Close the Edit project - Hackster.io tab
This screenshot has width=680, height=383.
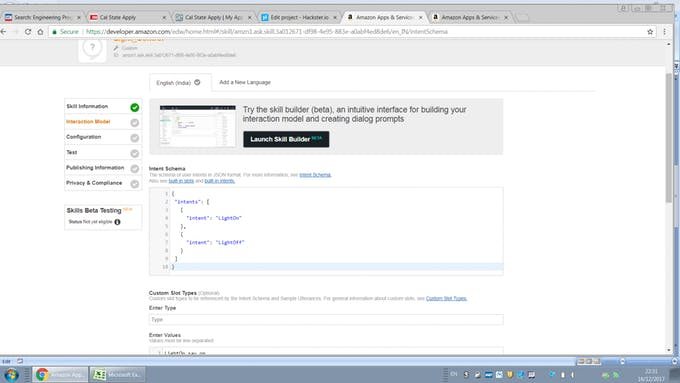click(335, 17)
